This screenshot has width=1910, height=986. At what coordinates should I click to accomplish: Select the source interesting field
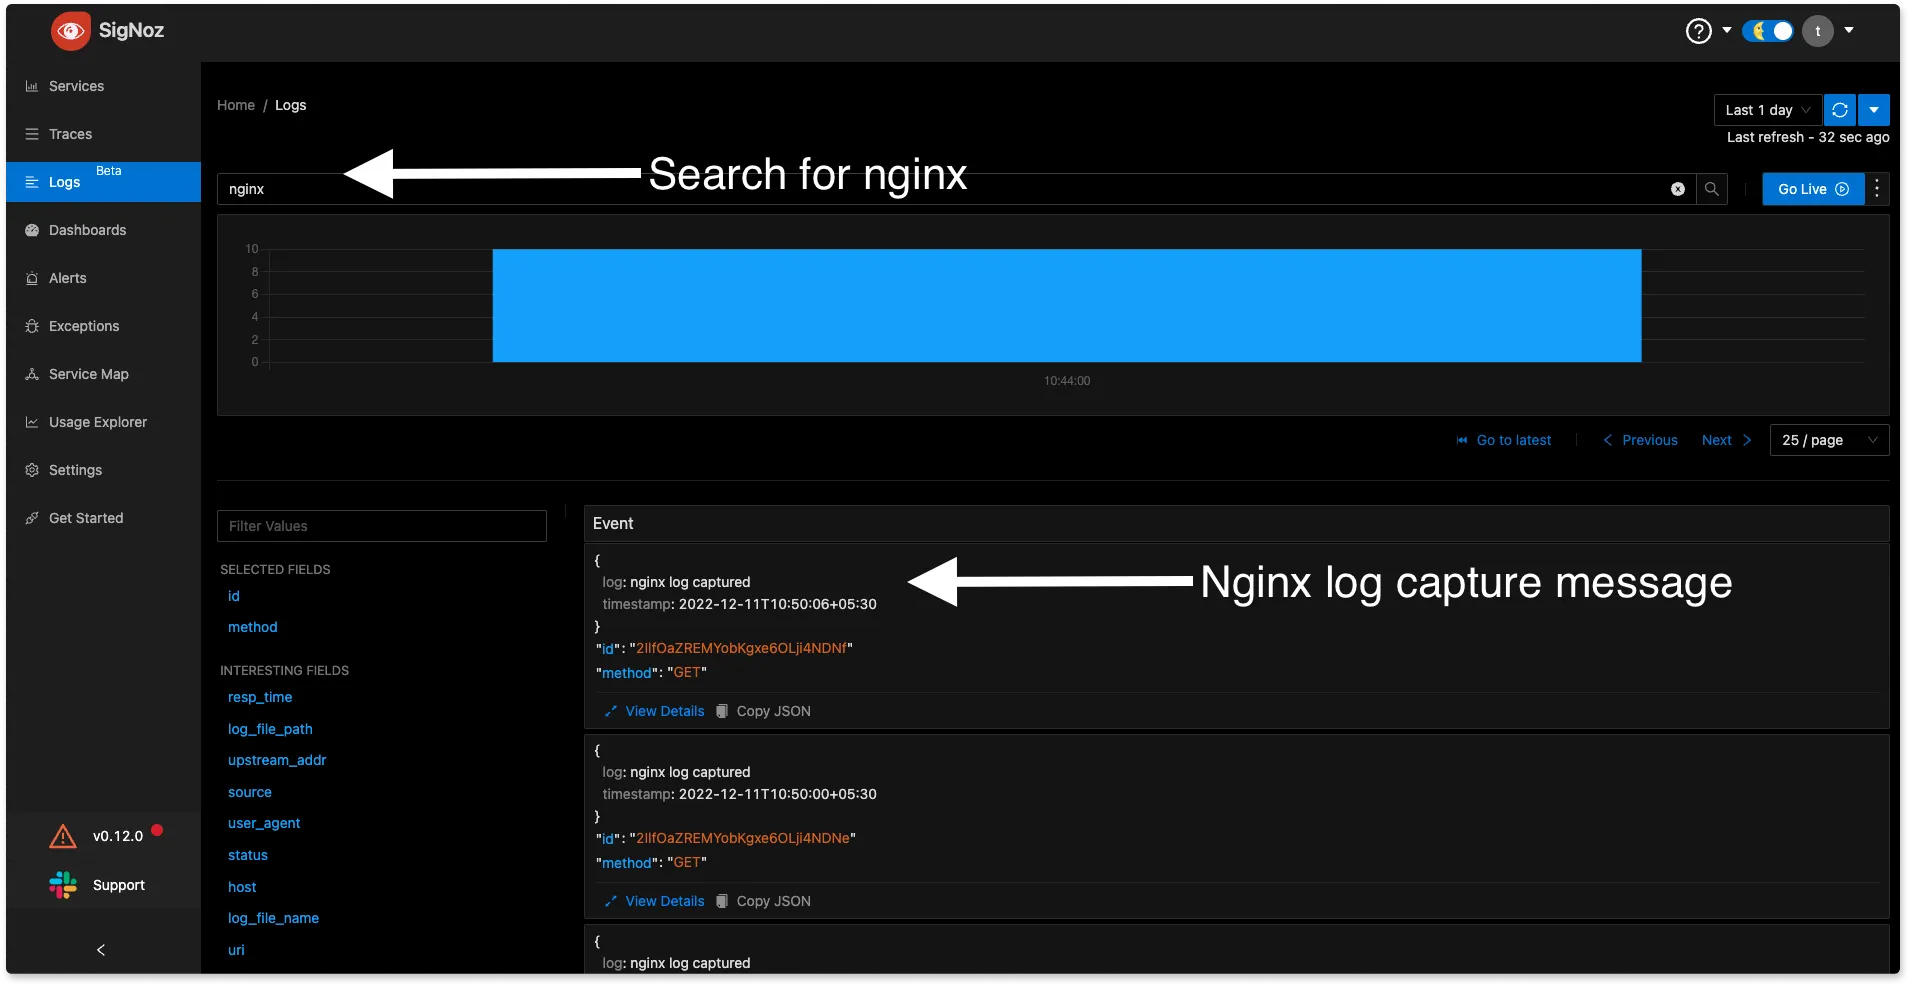tap(250, 792)
